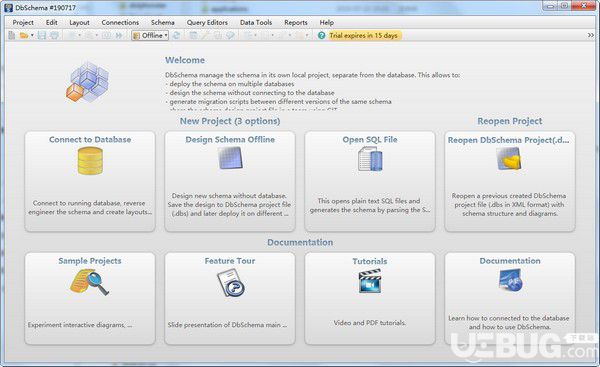Open the Reports menu
The width and height of the screenshot is (600, 367).
click(x=296, y=23)
